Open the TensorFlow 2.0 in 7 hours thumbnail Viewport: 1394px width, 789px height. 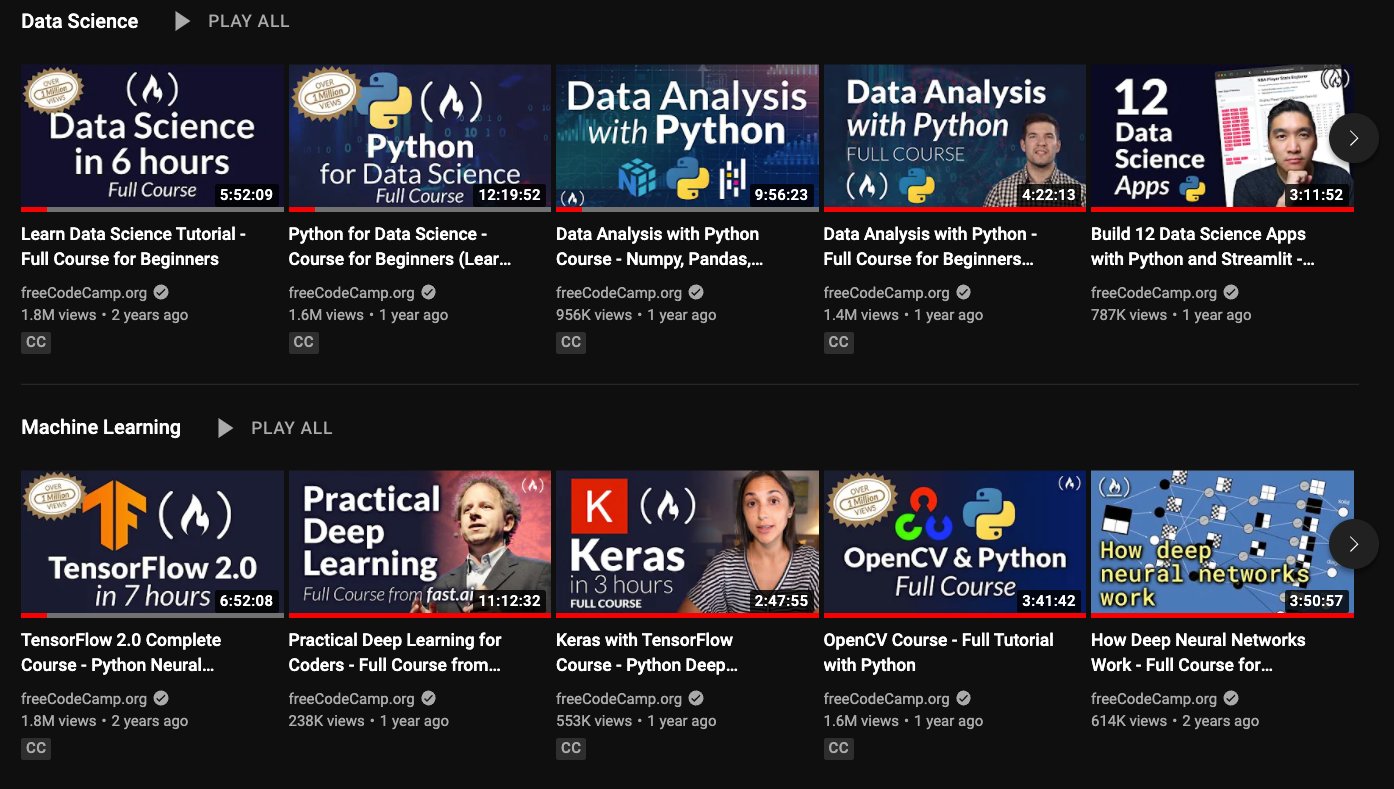pos(152,544)
